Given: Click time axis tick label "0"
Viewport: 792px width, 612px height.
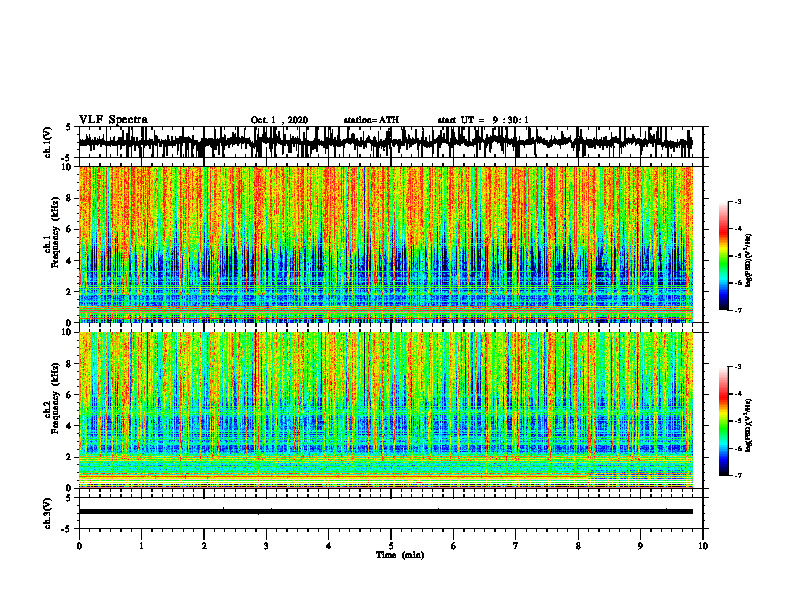Looking at the screenshot, I should pyautogui.click(x=79, y=546).
